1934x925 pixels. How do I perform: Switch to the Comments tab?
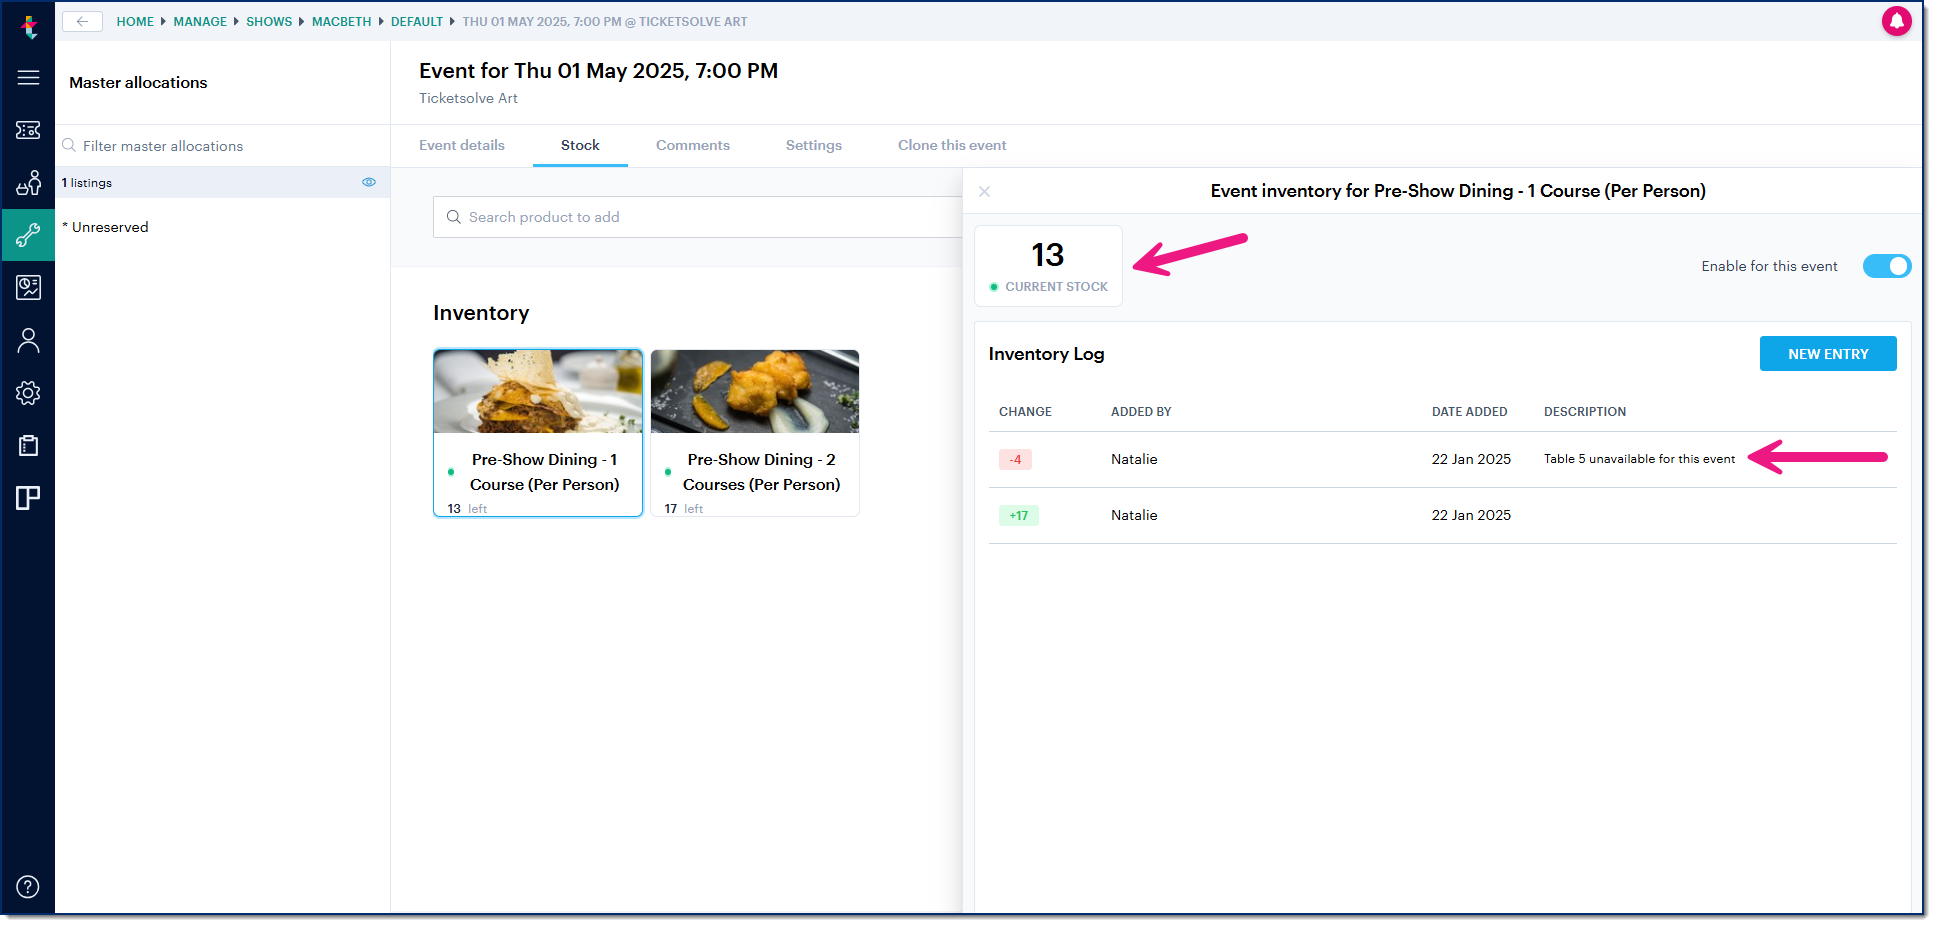tap(693, 145)
